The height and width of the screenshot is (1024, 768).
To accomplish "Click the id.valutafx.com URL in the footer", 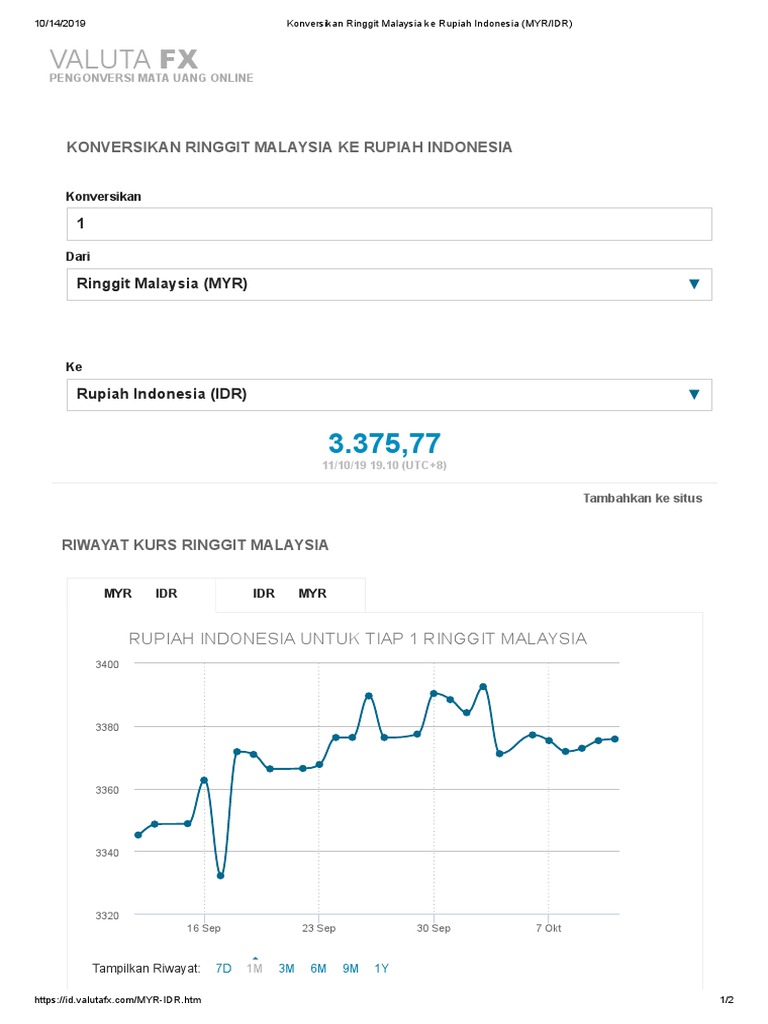I will click(119, 1000).
